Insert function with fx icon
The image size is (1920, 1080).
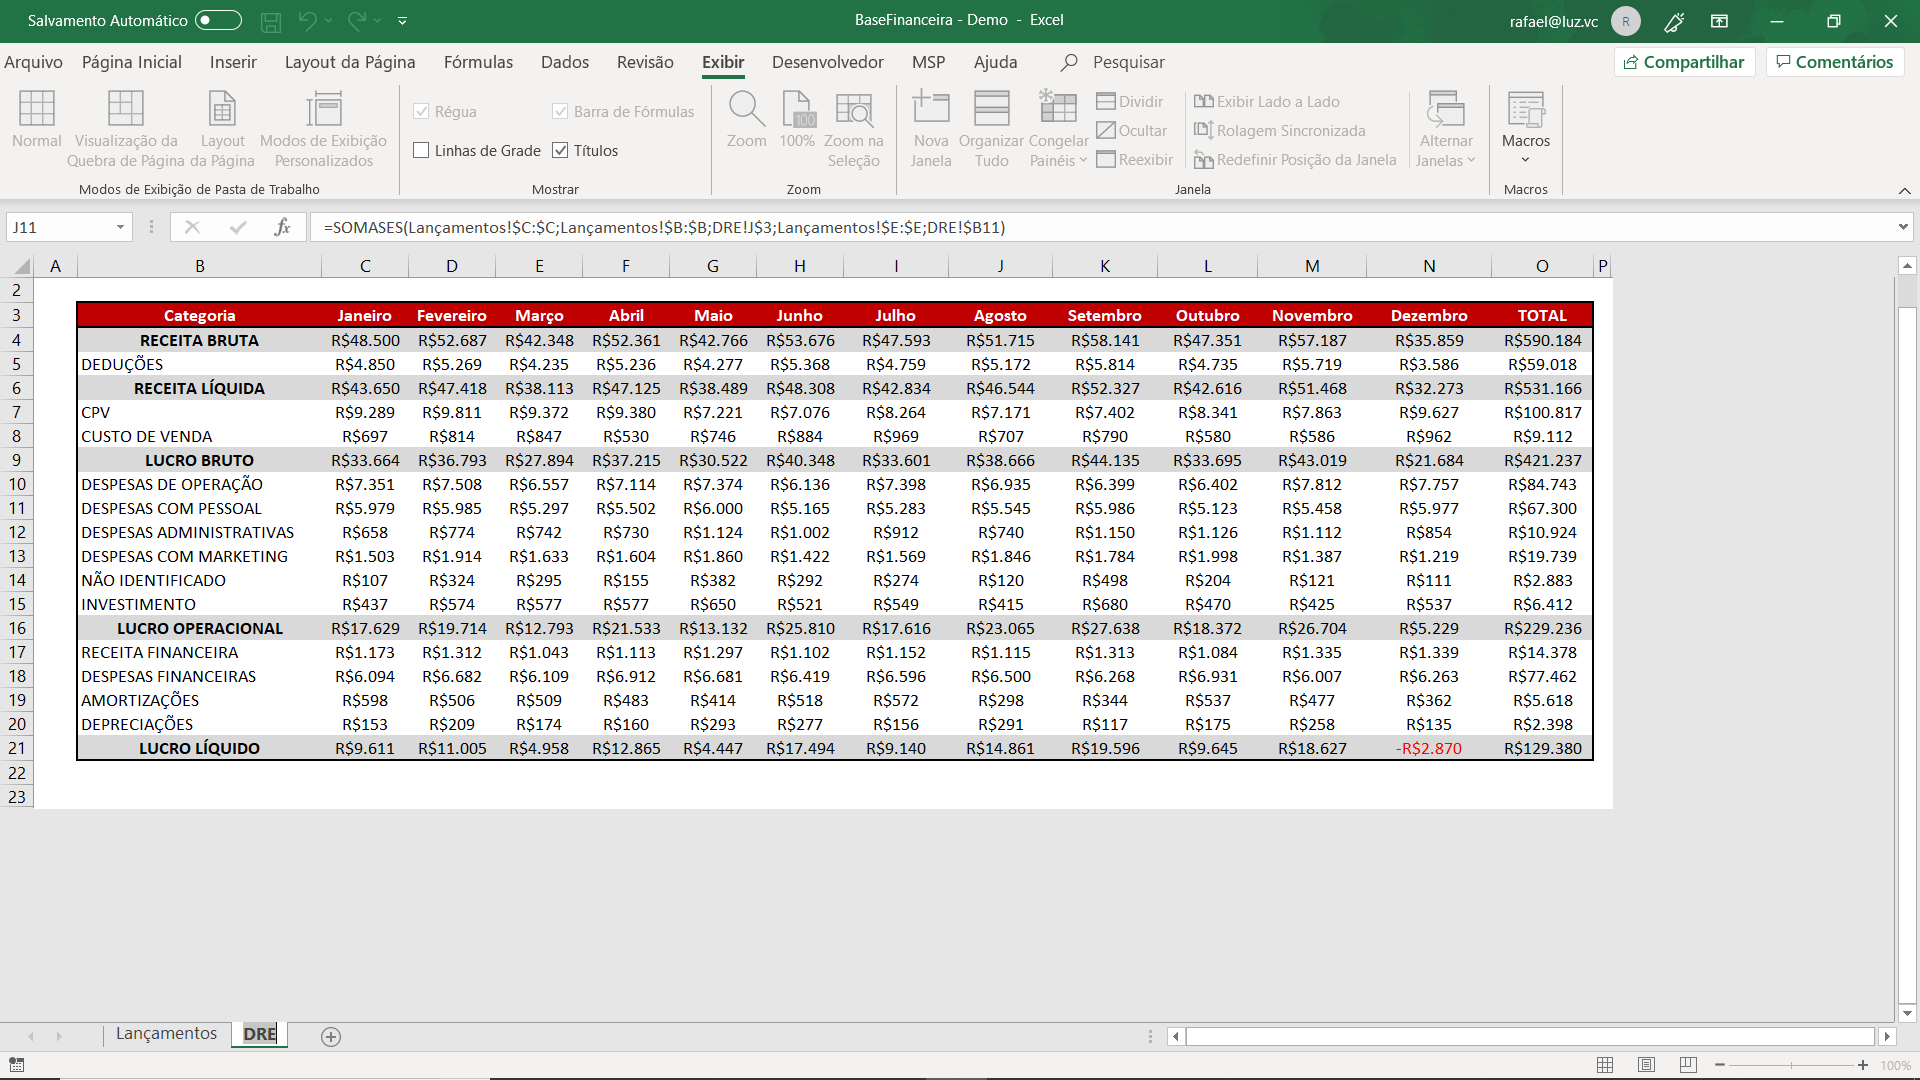tap(282, 227)
